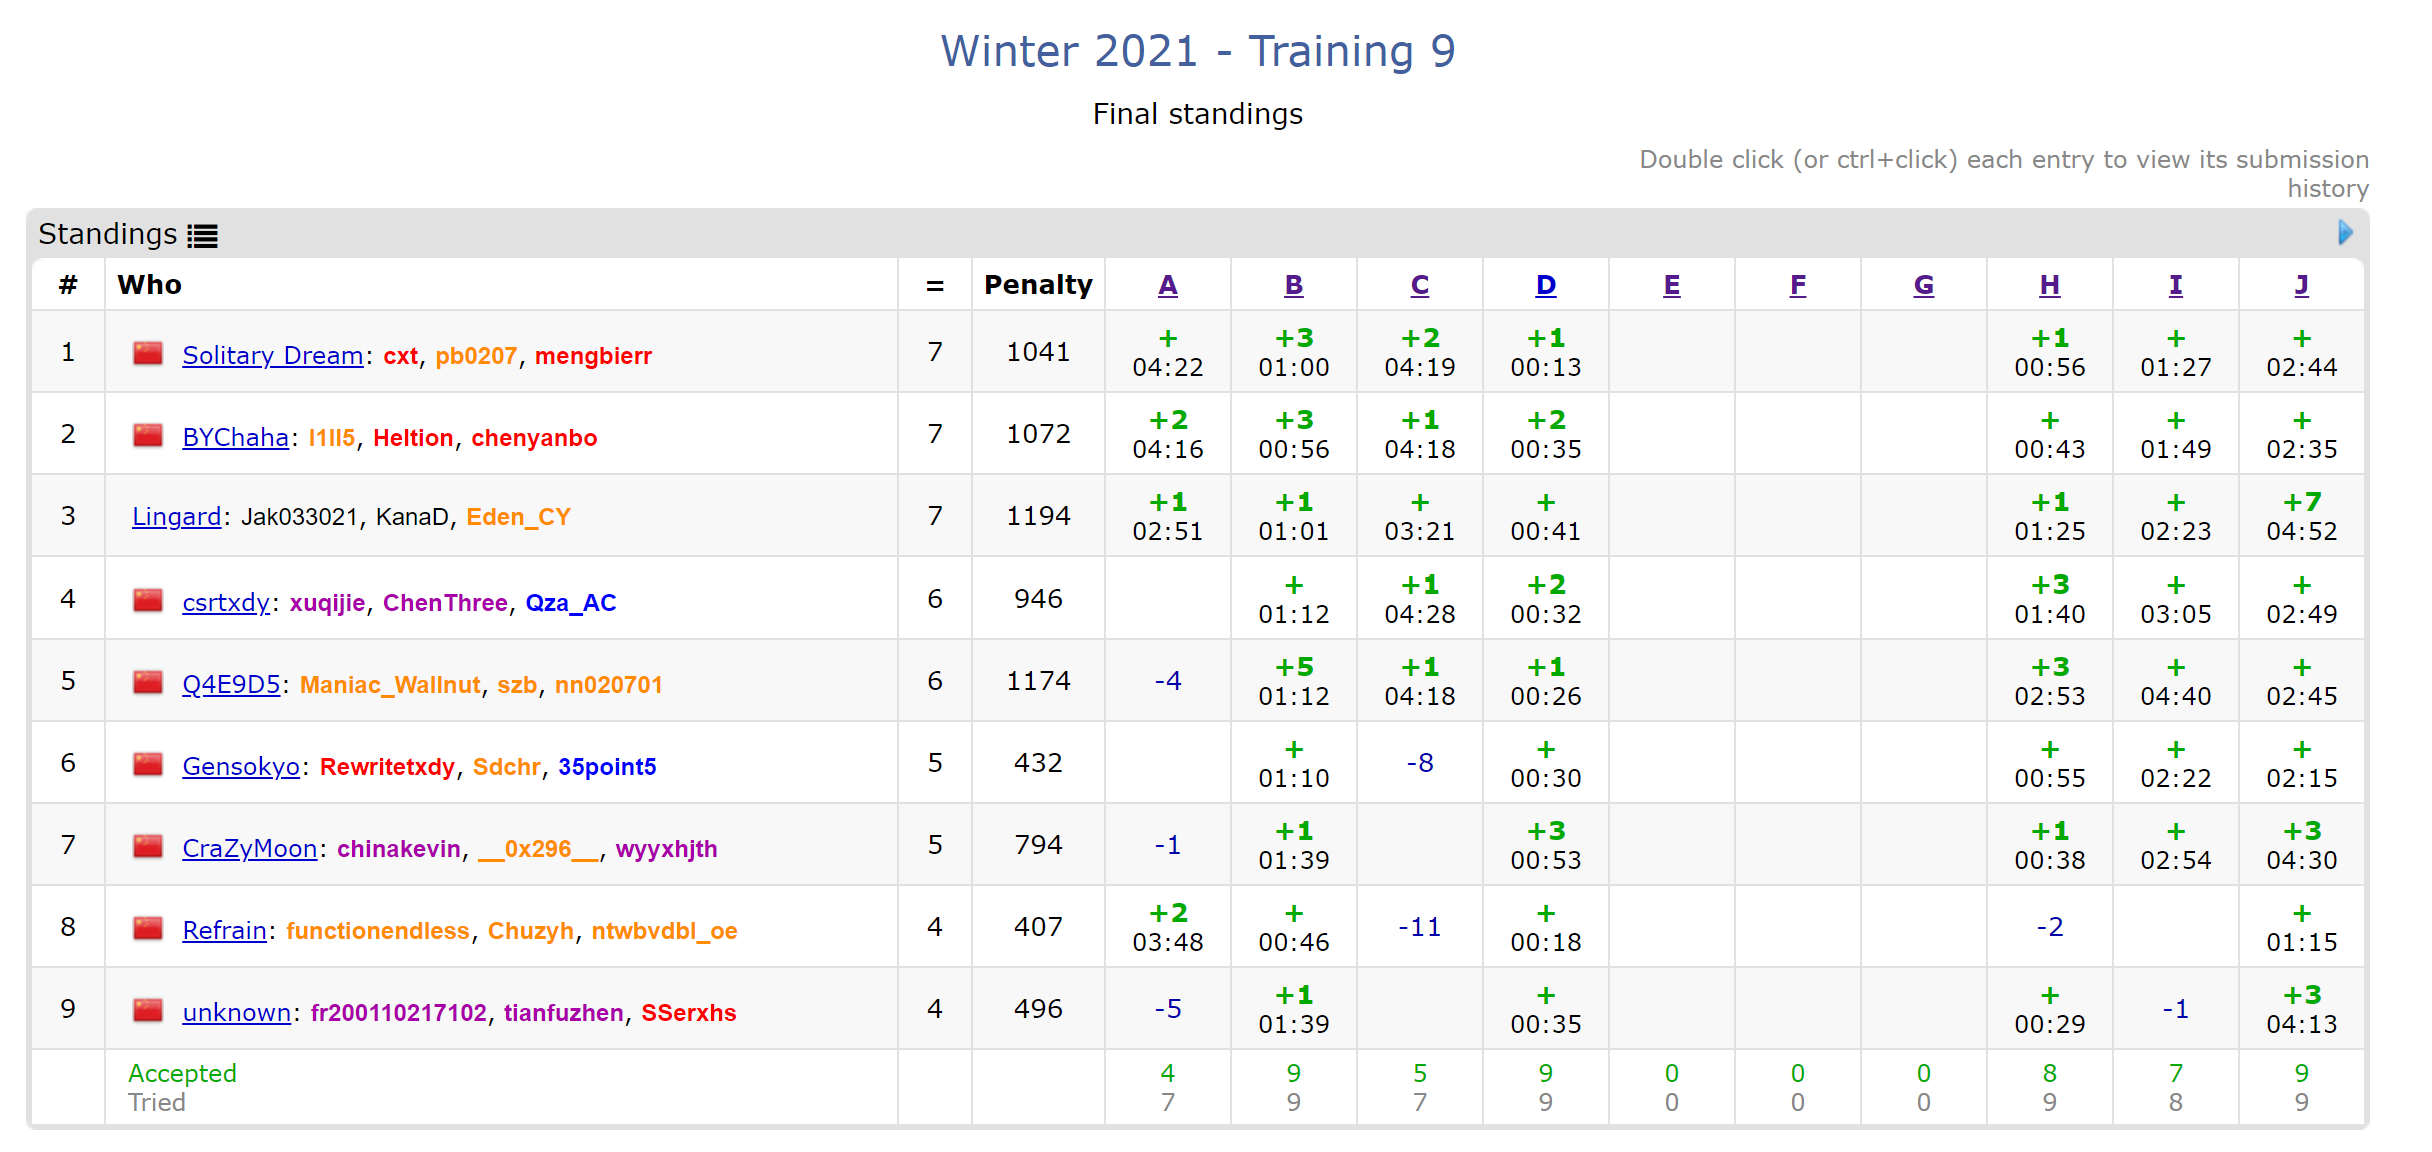
Task: Open the Lingard team link
Action: coord(176,517)
